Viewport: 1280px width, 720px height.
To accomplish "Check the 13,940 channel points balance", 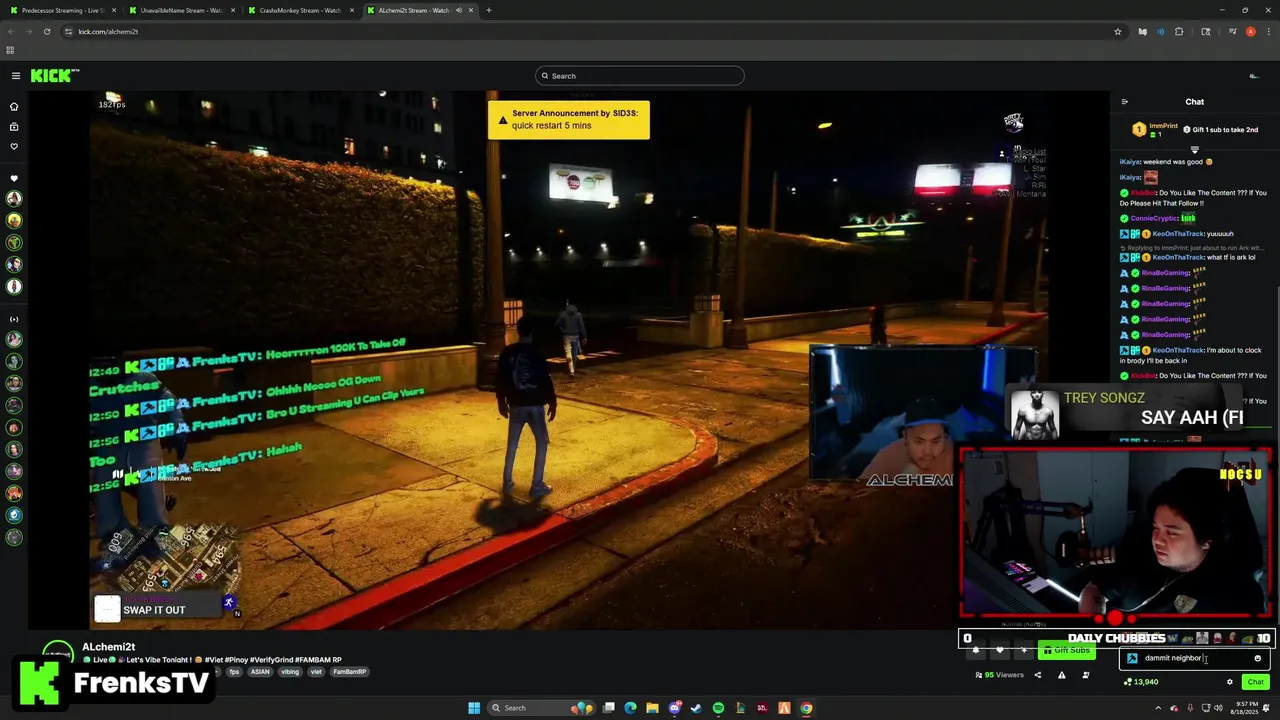I will 1142,682.
